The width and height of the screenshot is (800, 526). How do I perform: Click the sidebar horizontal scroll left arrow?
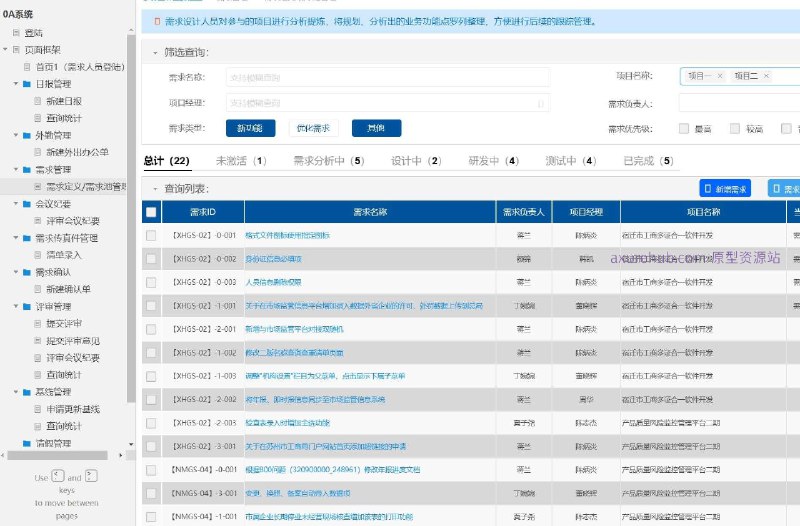coord(3,455)
